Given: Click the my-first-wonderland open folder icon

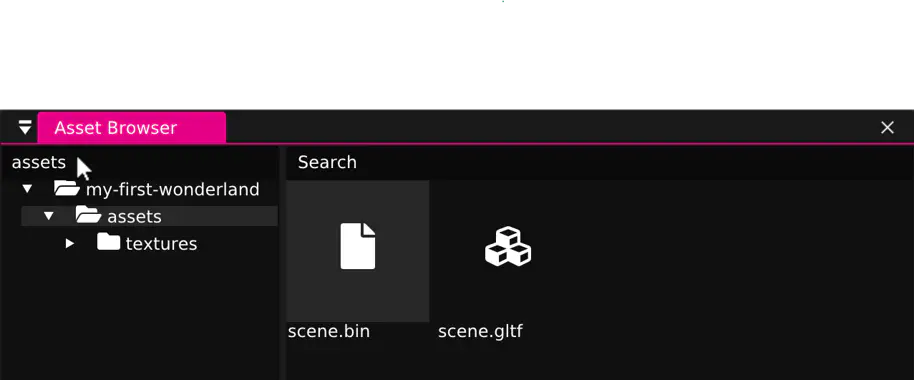Looking at the screenshot, I should pos(66,188).
